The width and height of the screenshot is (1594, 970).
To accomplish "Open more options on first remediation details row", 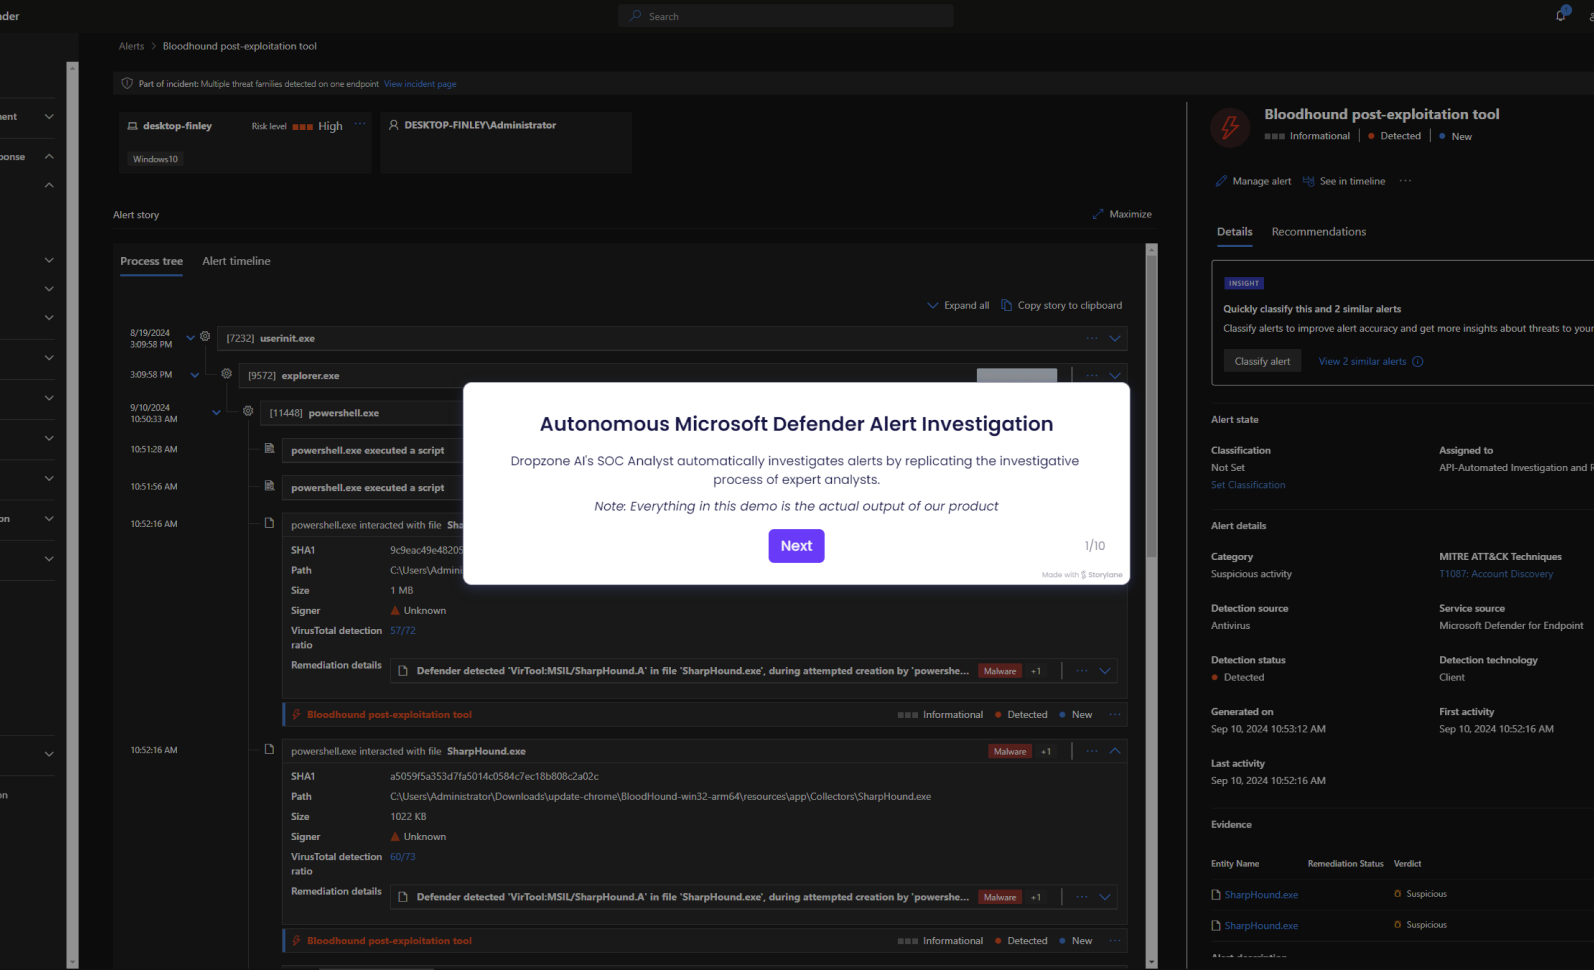I will point(1081,671).
